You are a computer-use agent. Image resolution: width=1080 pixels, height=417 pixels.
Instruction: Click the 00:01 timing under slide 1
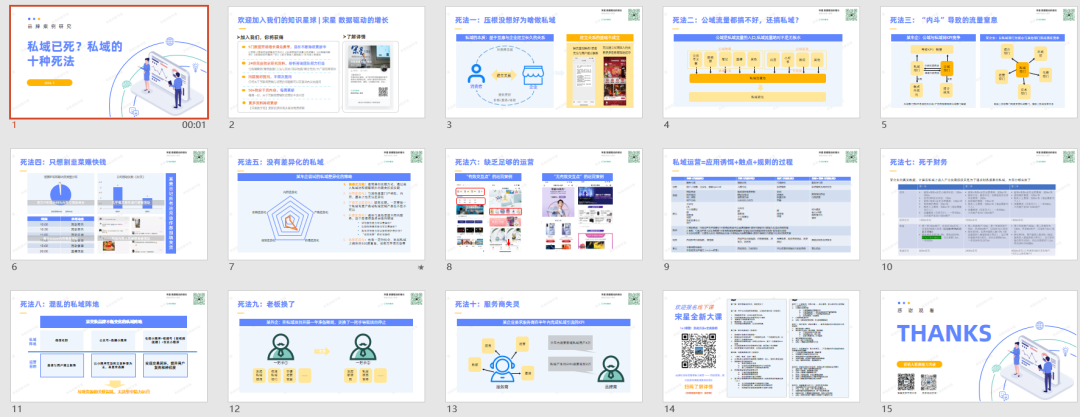(193, 125)
